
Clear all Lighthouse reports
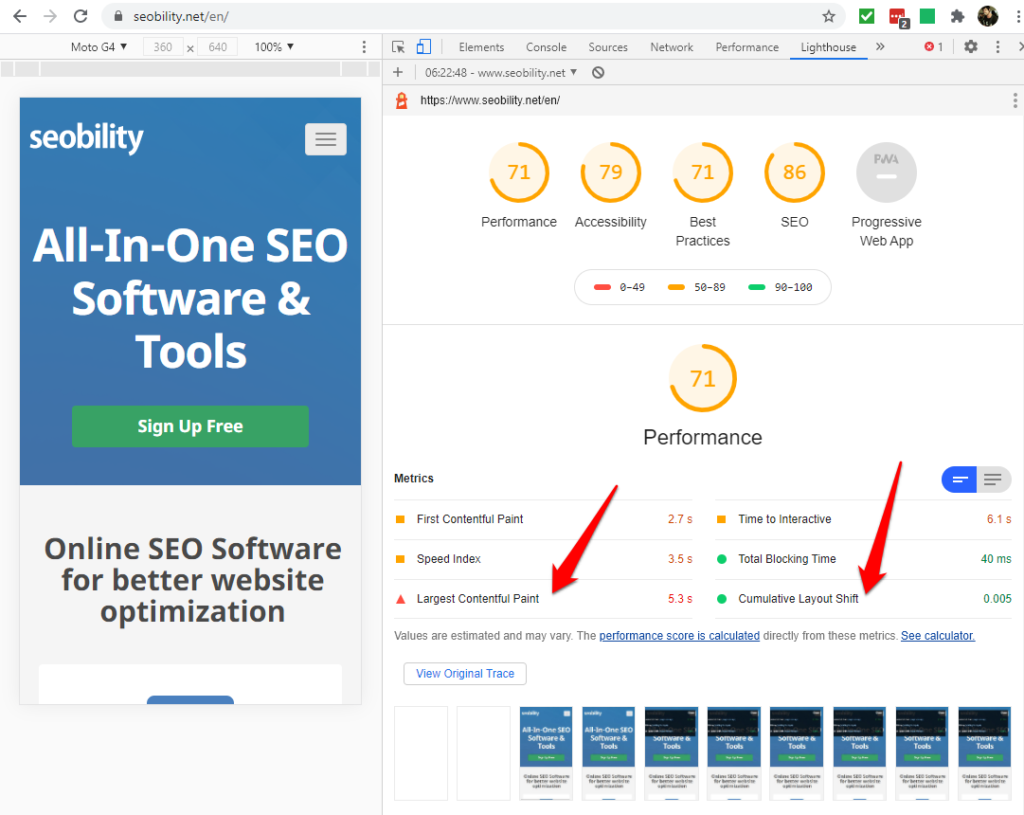tap(598, 72)
